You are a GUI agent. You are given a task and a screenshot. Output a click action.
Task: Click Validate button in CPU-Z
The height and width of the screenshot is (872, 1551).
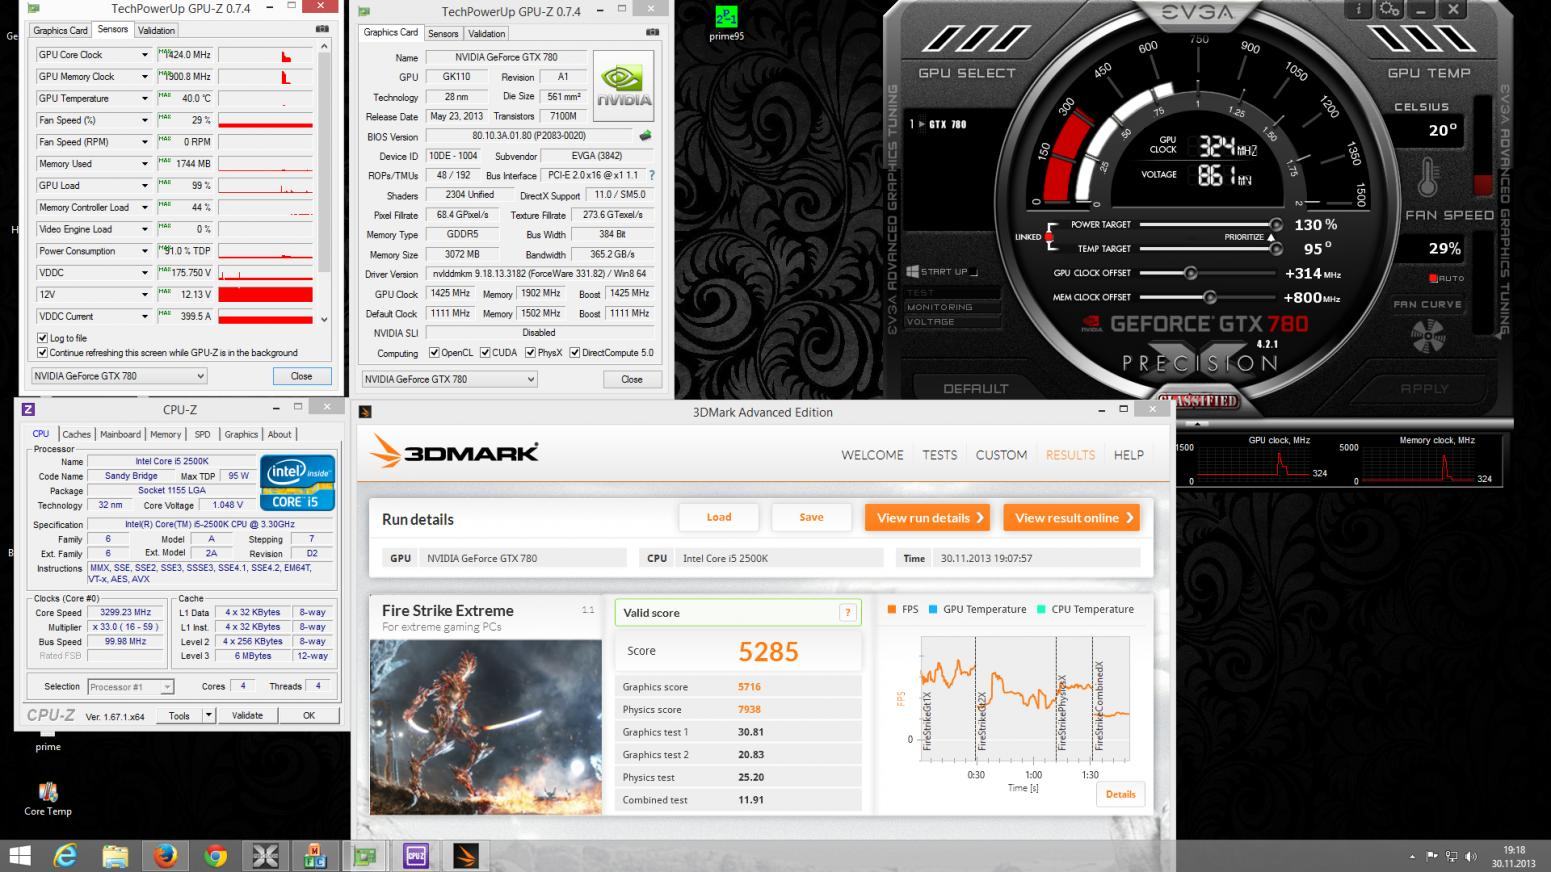[x=247, y=715]
